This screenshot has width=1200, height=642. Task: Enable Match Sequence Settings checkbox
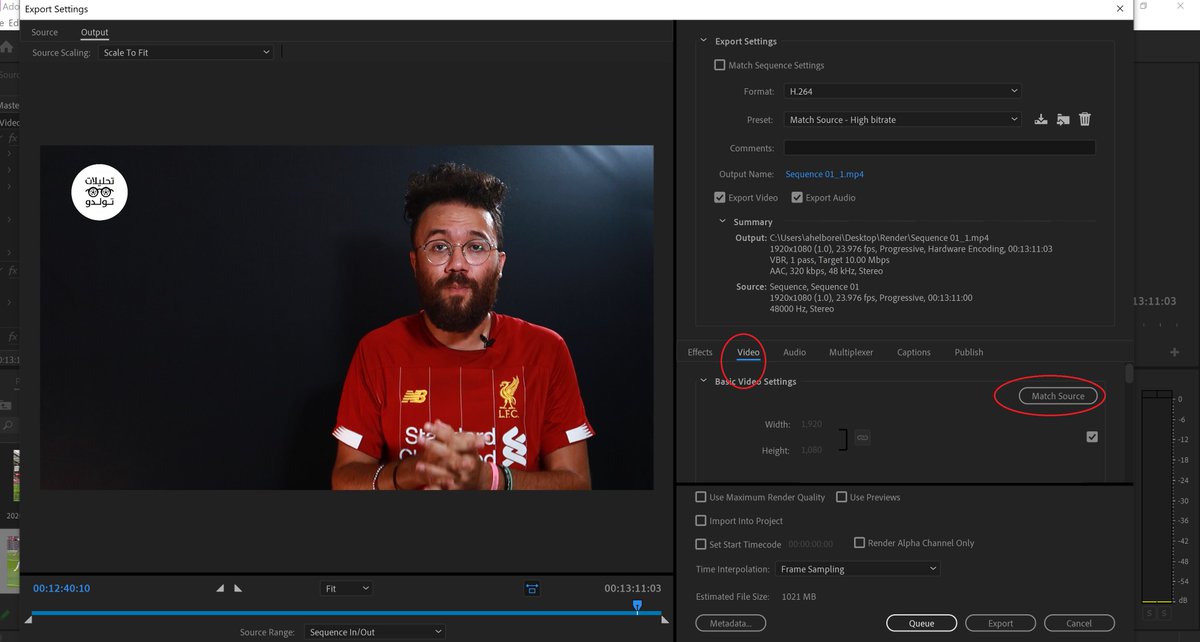[x=720, y=65]
